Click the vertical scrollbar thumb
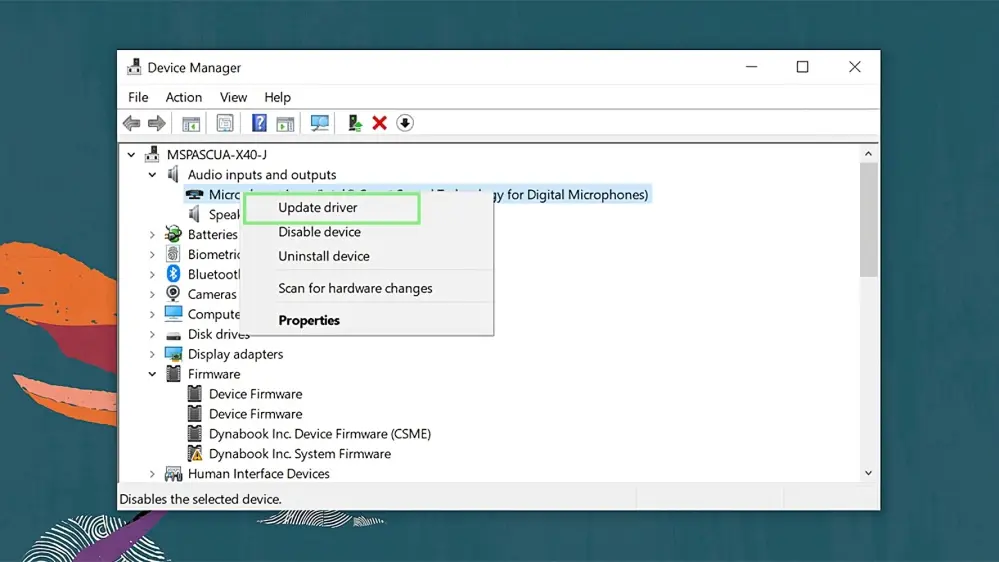999x562 pixels. (868, 220)
